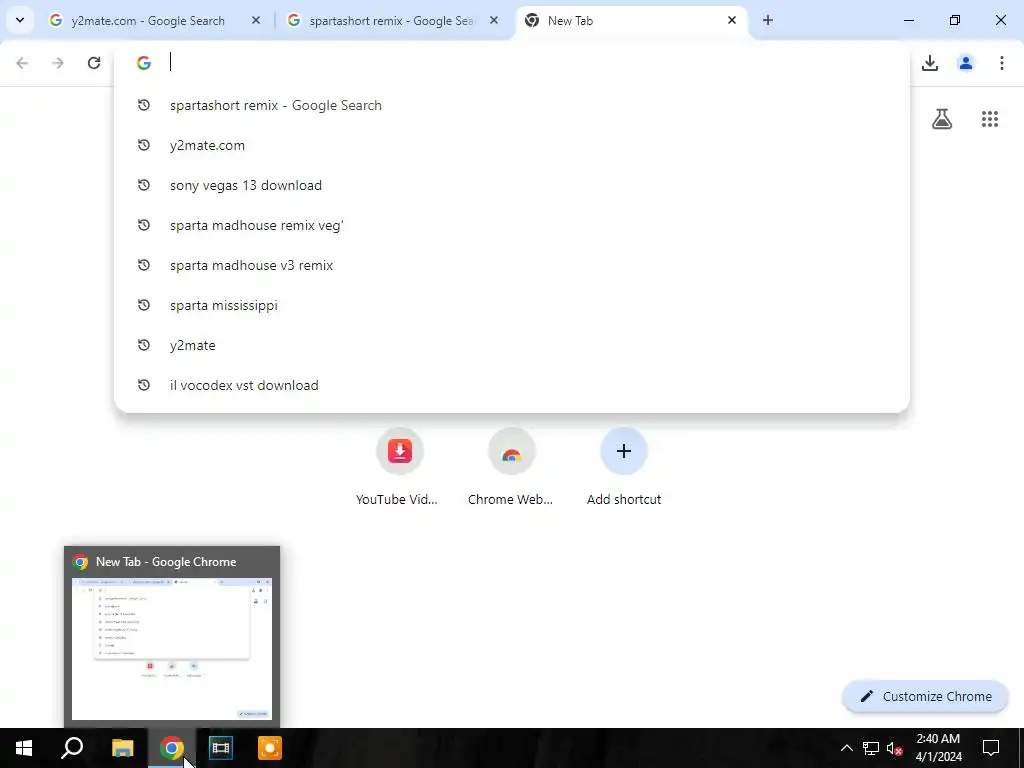The height and width of the screenshot is (768, 1024).
Task: Open the Chrome profile avatar
Action: point(966,63)
